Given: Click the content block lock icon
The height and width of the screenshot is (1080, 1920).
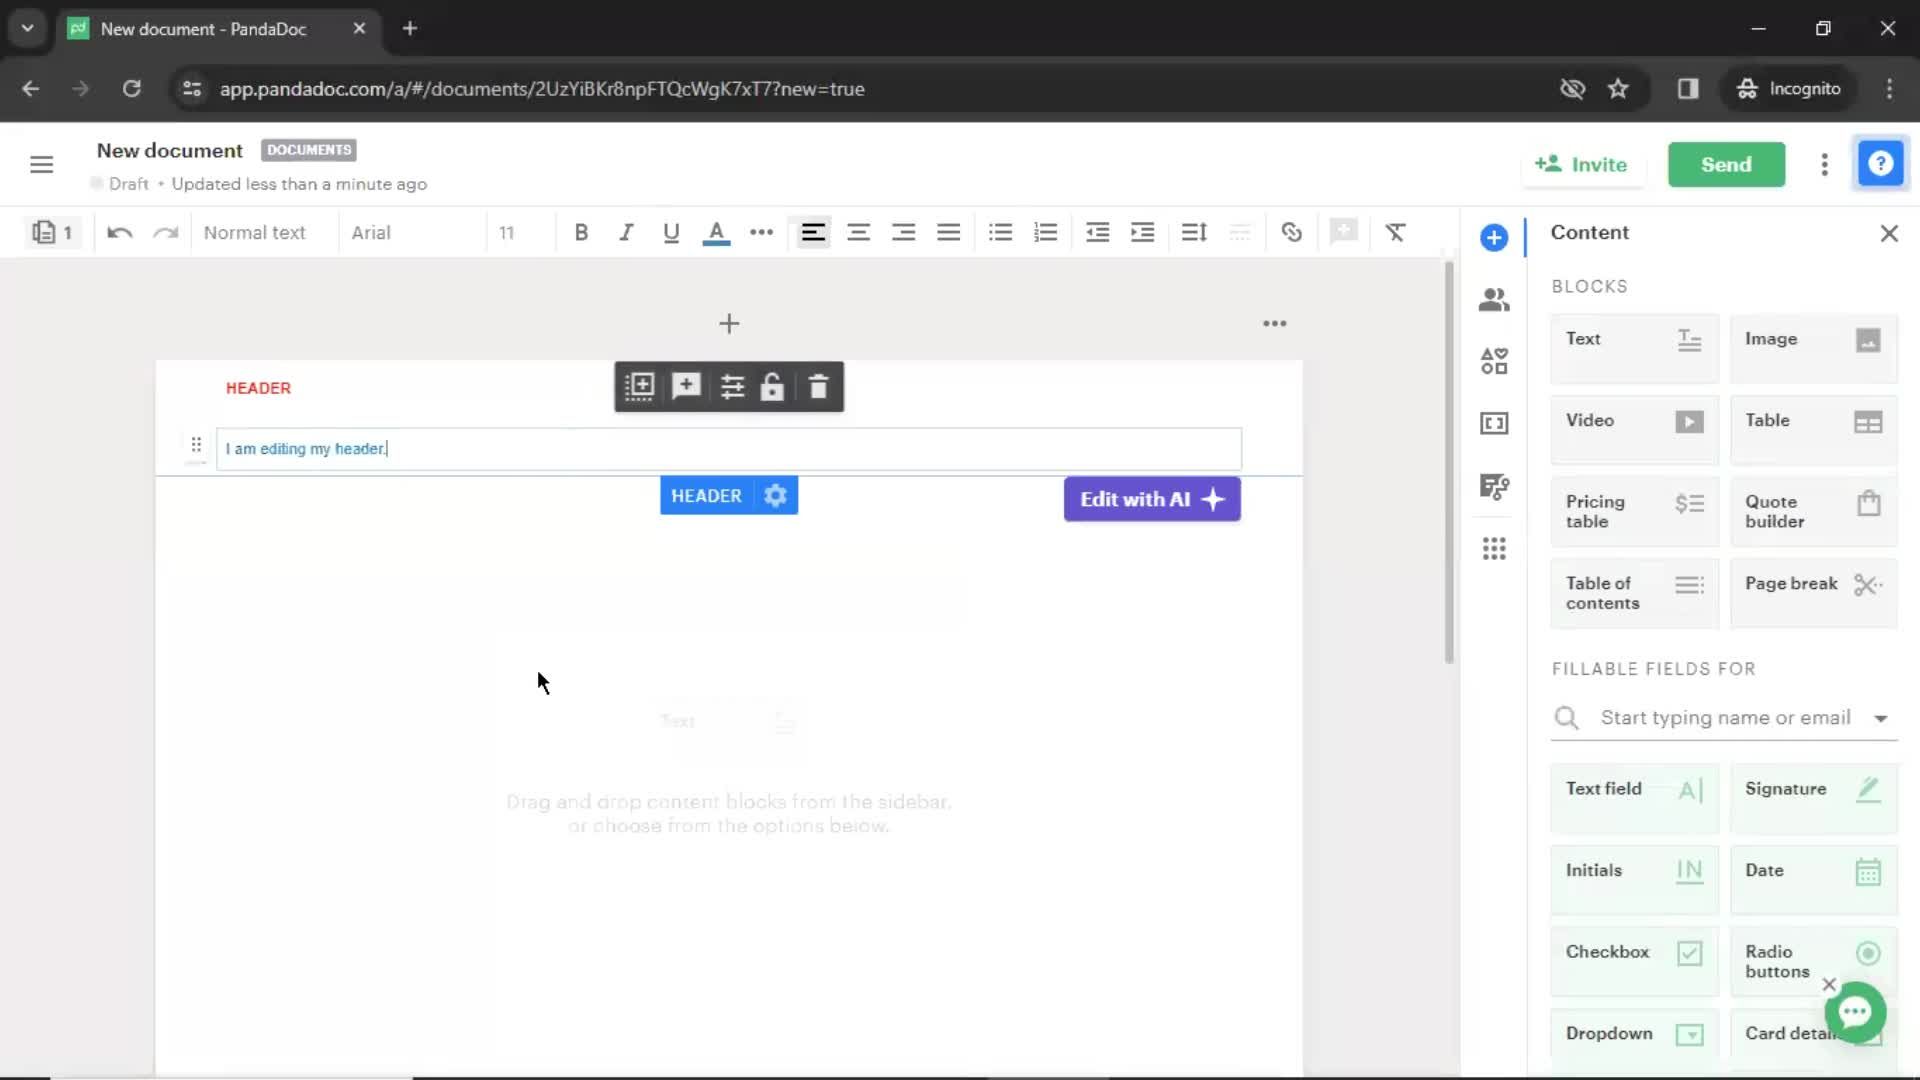Looking at the screenshot, I should point(773,386).
